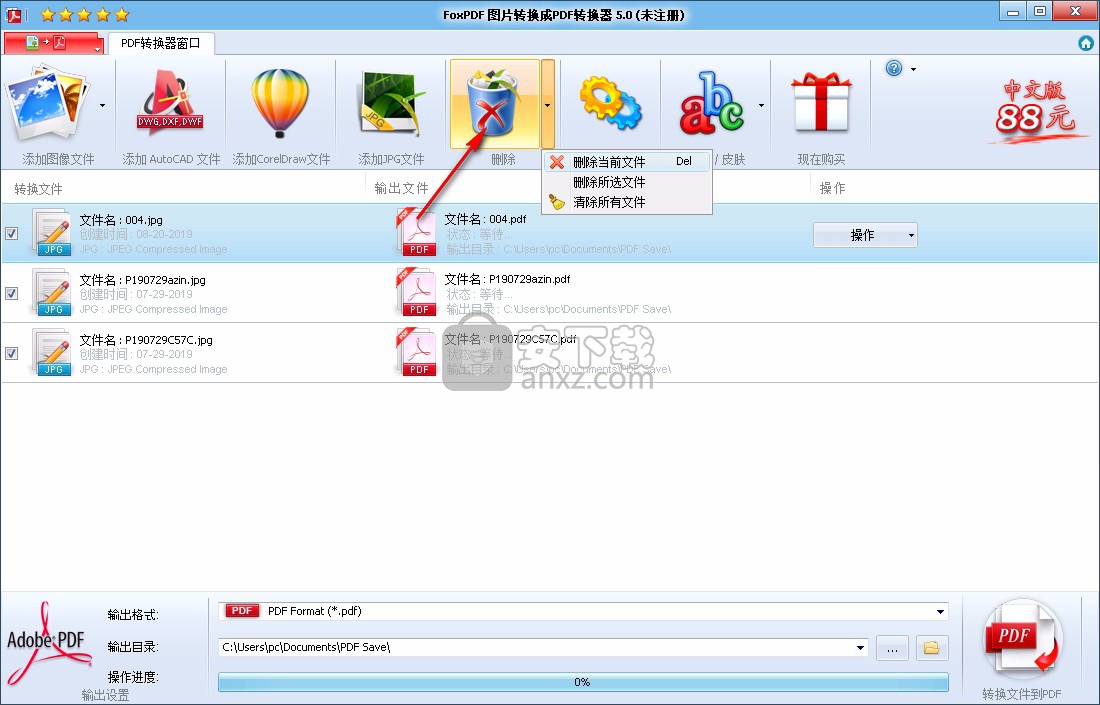This screenshot has height=705, width=1100.
Task: Select 清除所有文件 menu entry
Action: click(x=627, y=202)
